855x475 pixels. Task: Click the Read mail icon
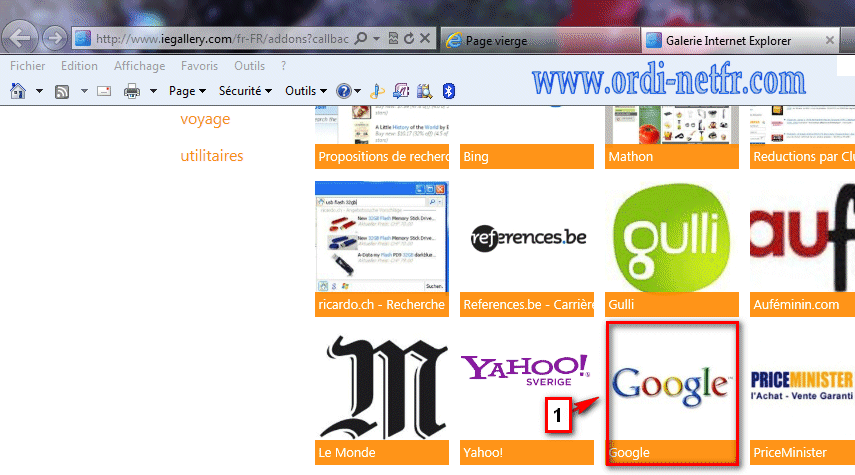coord(104,91)
